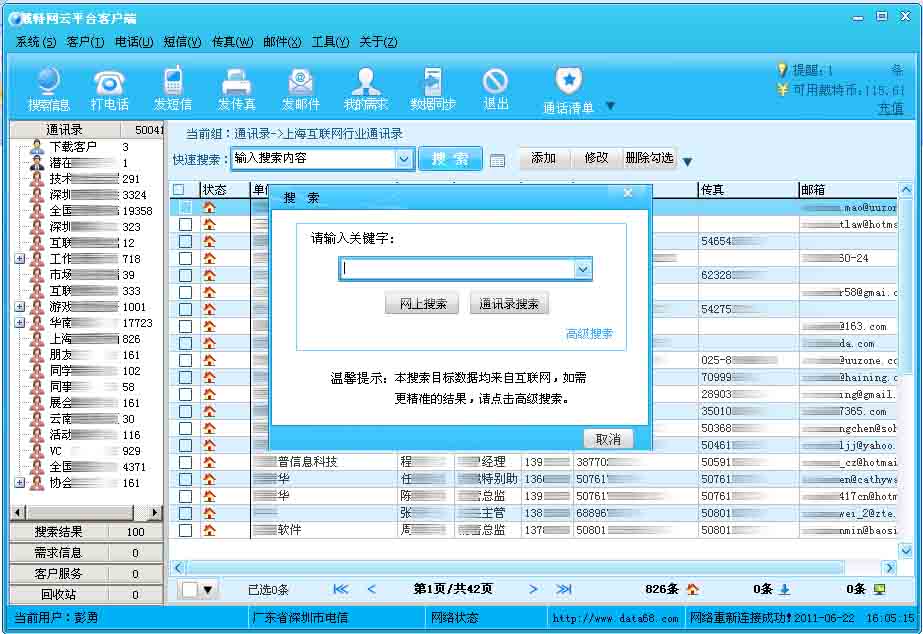Go to next page with the pagination arrow
Image resolution: width=923 pixels, height=634 pixels.
(x=532, y=589)
